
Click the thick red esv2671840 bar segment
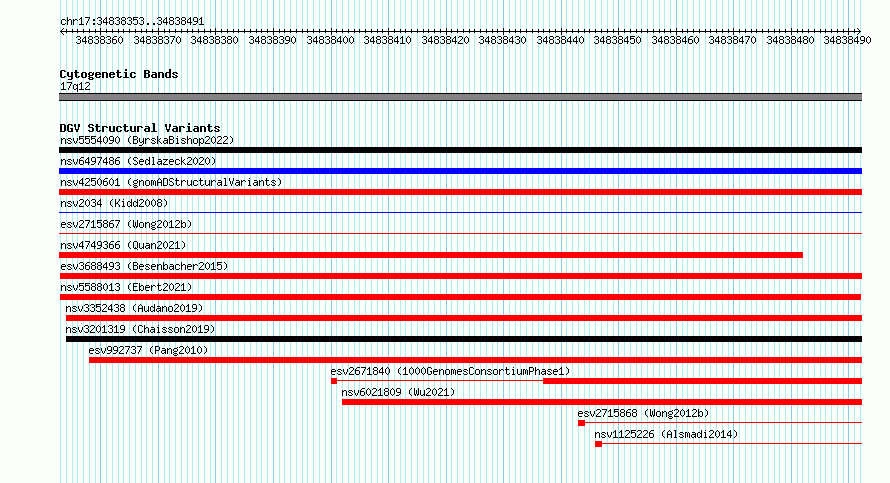pos(703,381)
